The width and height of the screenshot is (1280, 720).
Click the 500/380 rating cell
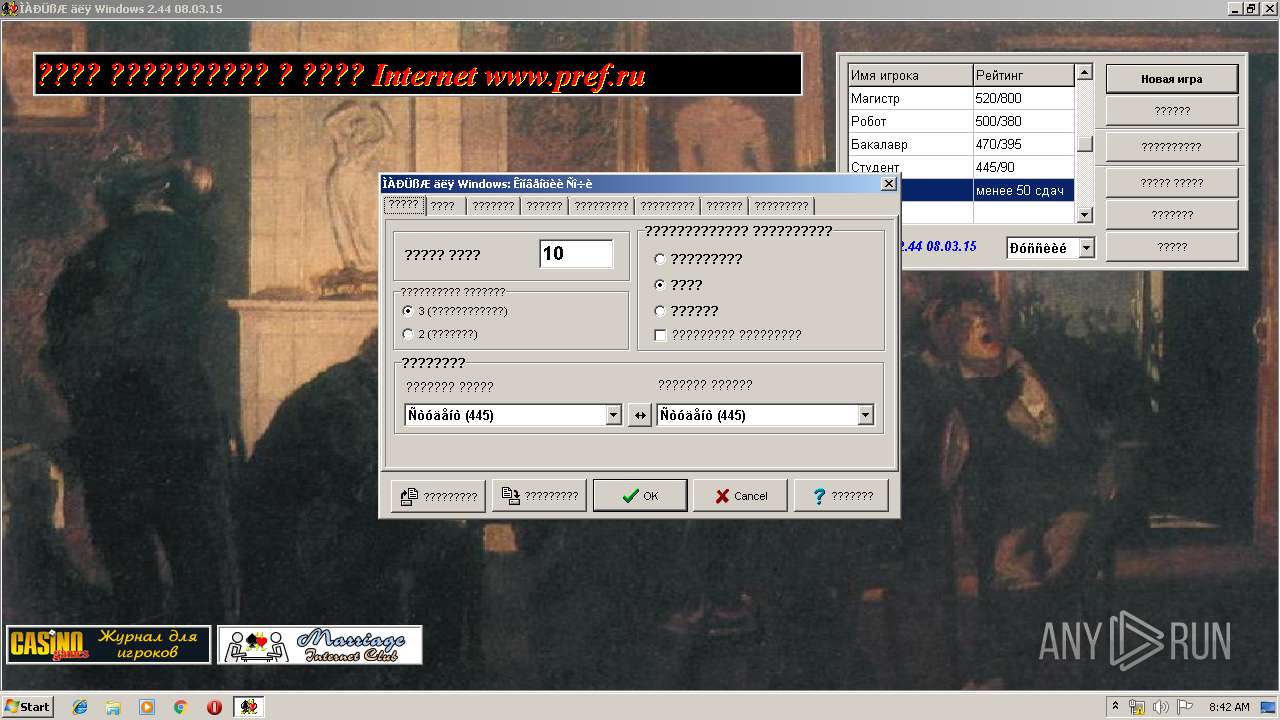pos(1024,121)
